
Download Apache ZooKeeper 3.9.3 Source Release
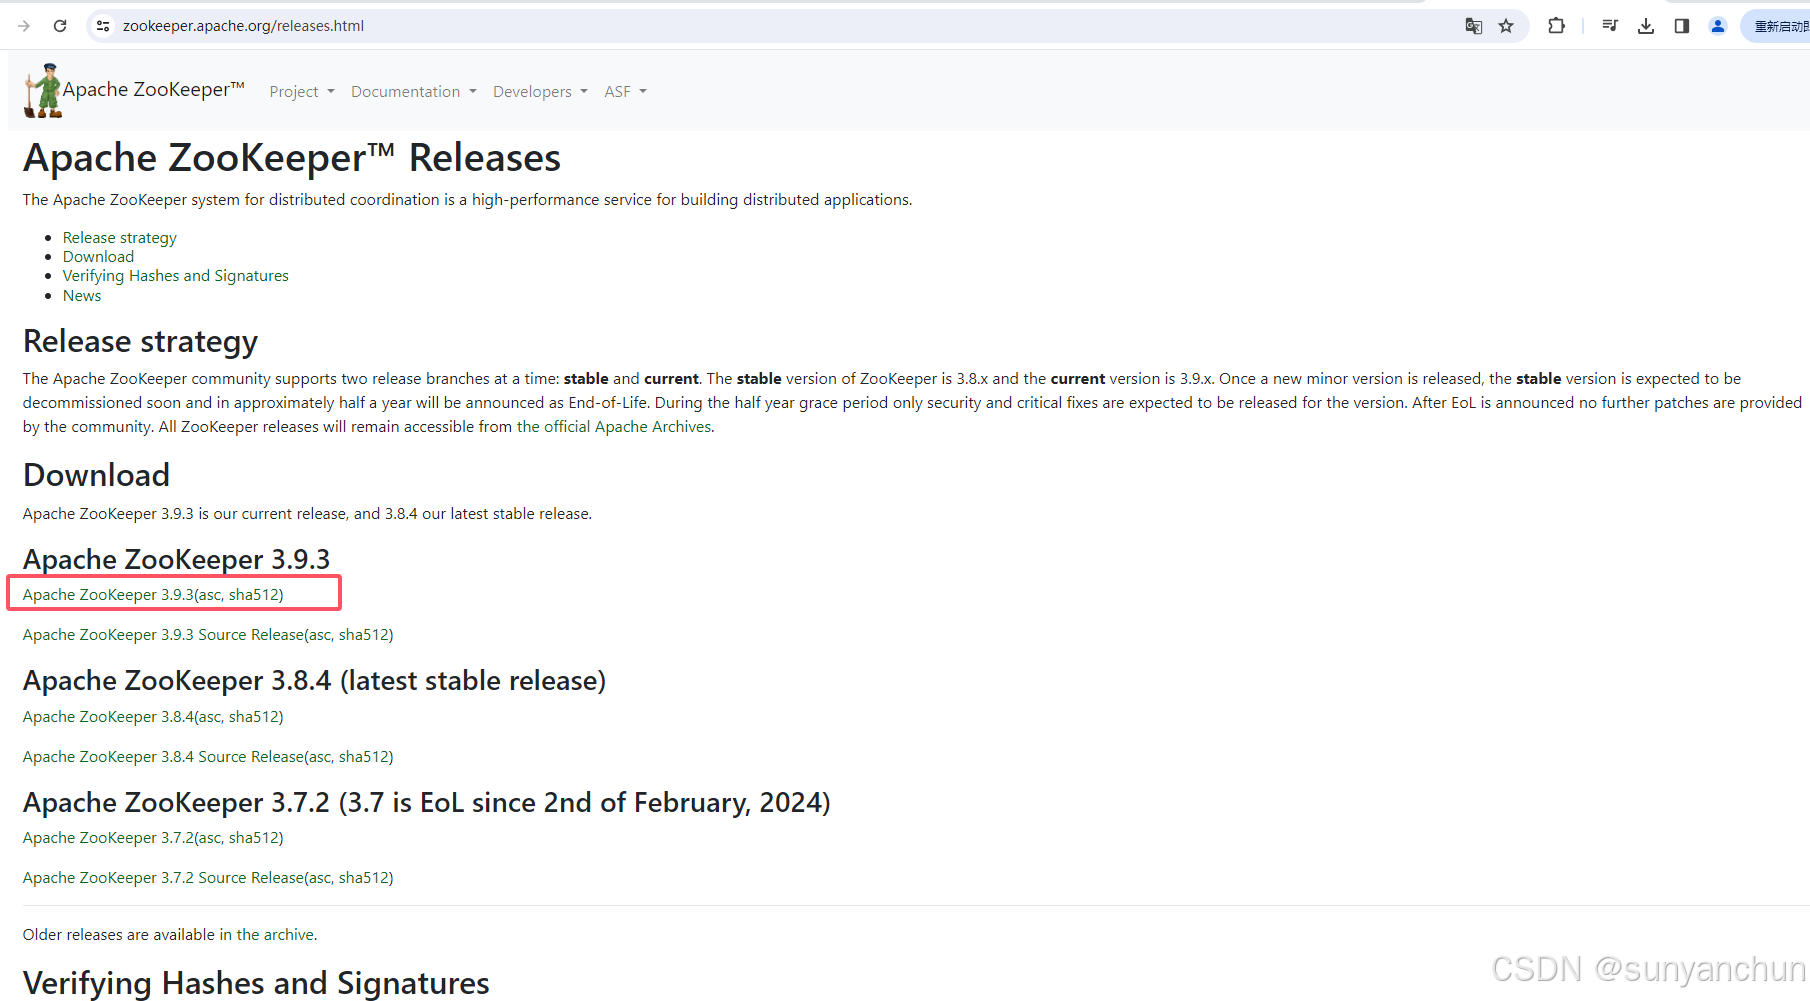pyautogui.click(x=163, y=635)
